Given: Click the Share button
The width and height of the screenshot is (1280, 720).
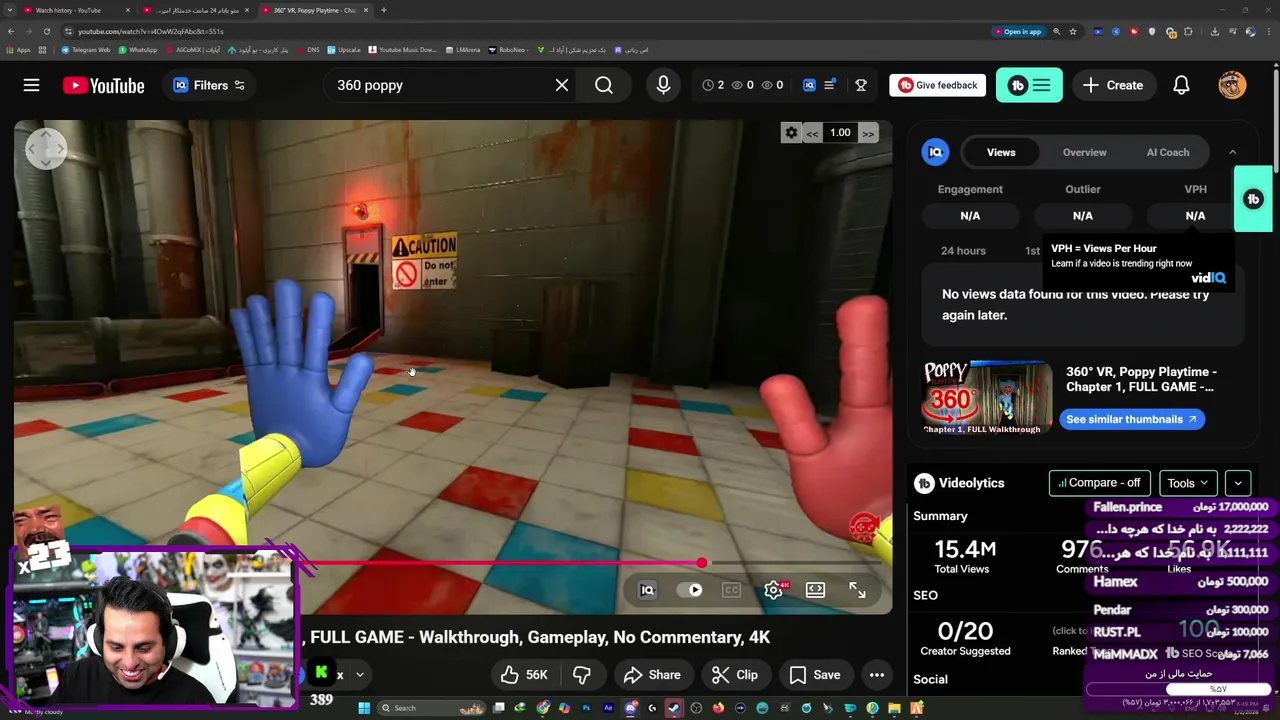Looking at the screenshot, I should (652, 675).
